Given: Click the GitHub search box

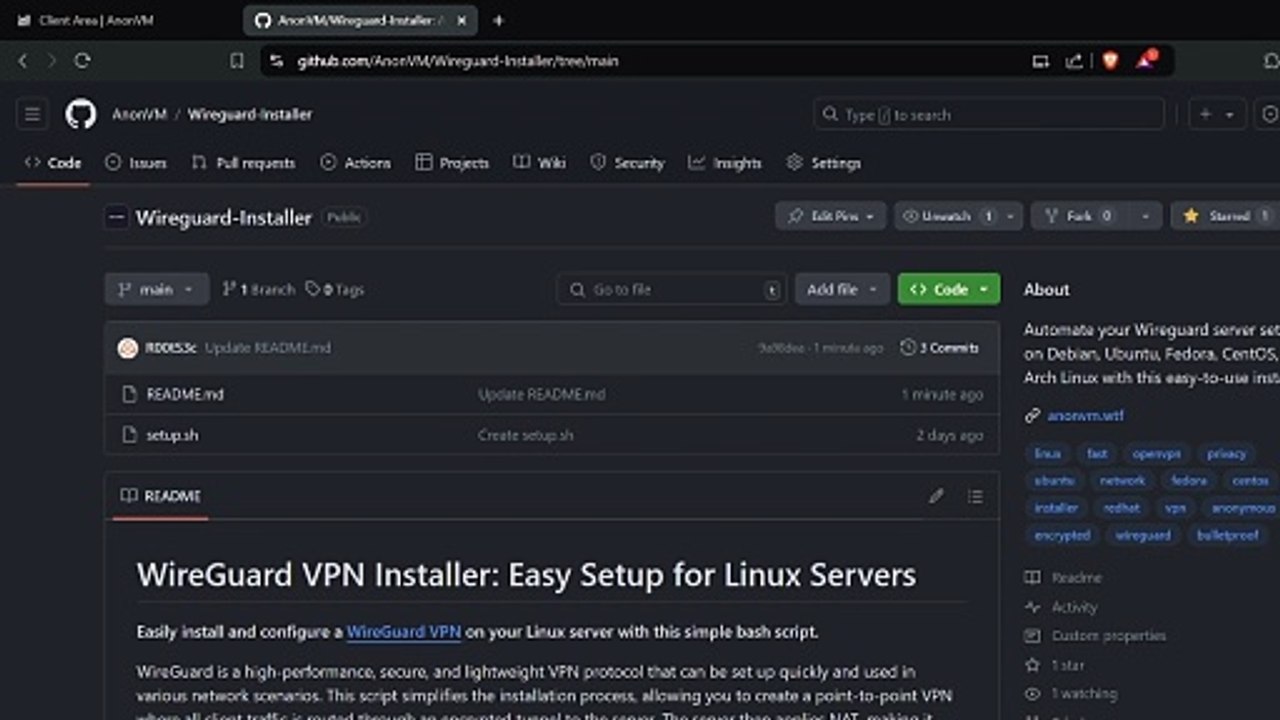Looking at the screenshot, I should pos(989,114).
